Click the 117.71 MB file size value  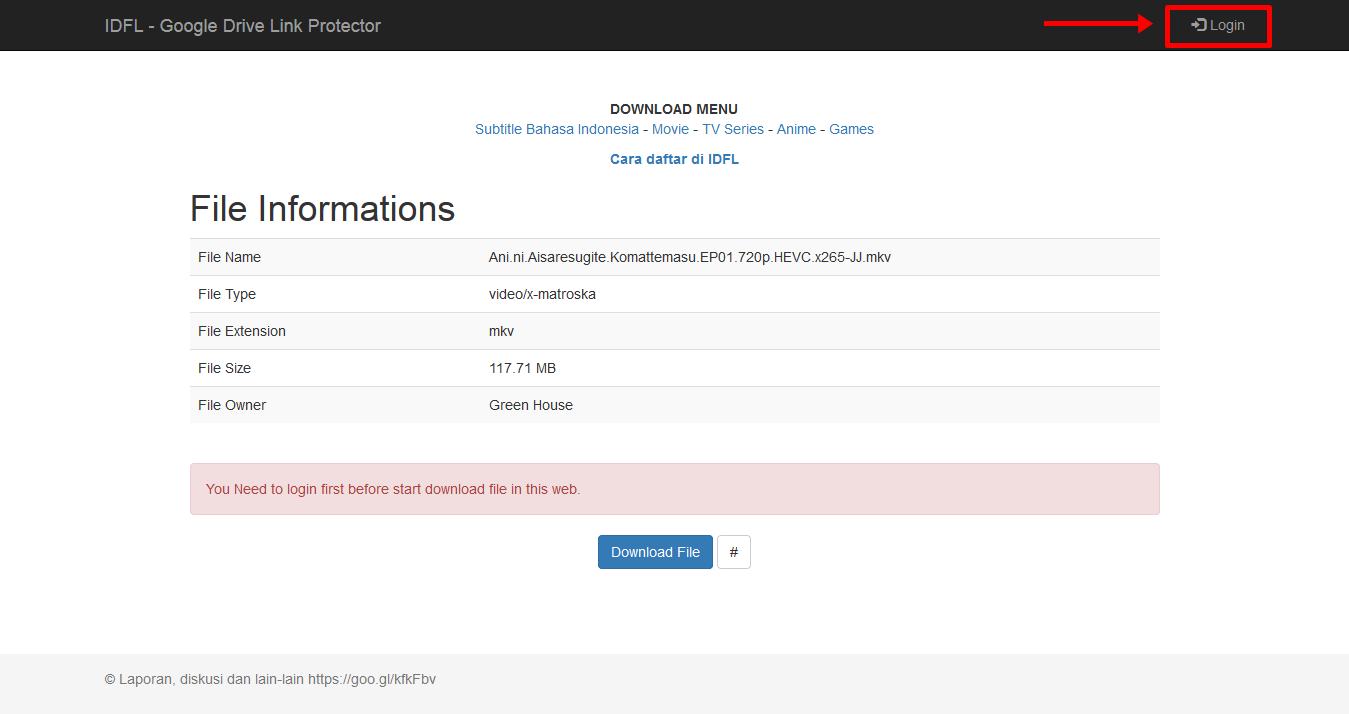tap(522, 368)
